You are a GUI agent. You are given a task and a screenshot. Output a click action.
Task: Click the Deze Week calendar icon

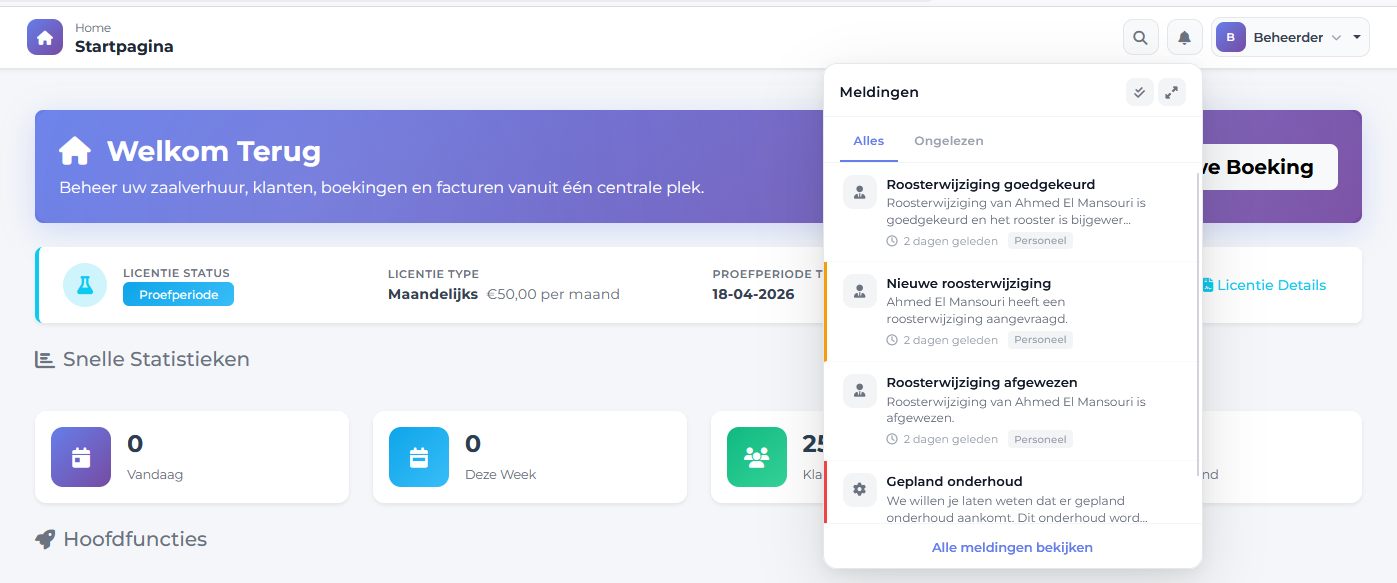point(418,457)
